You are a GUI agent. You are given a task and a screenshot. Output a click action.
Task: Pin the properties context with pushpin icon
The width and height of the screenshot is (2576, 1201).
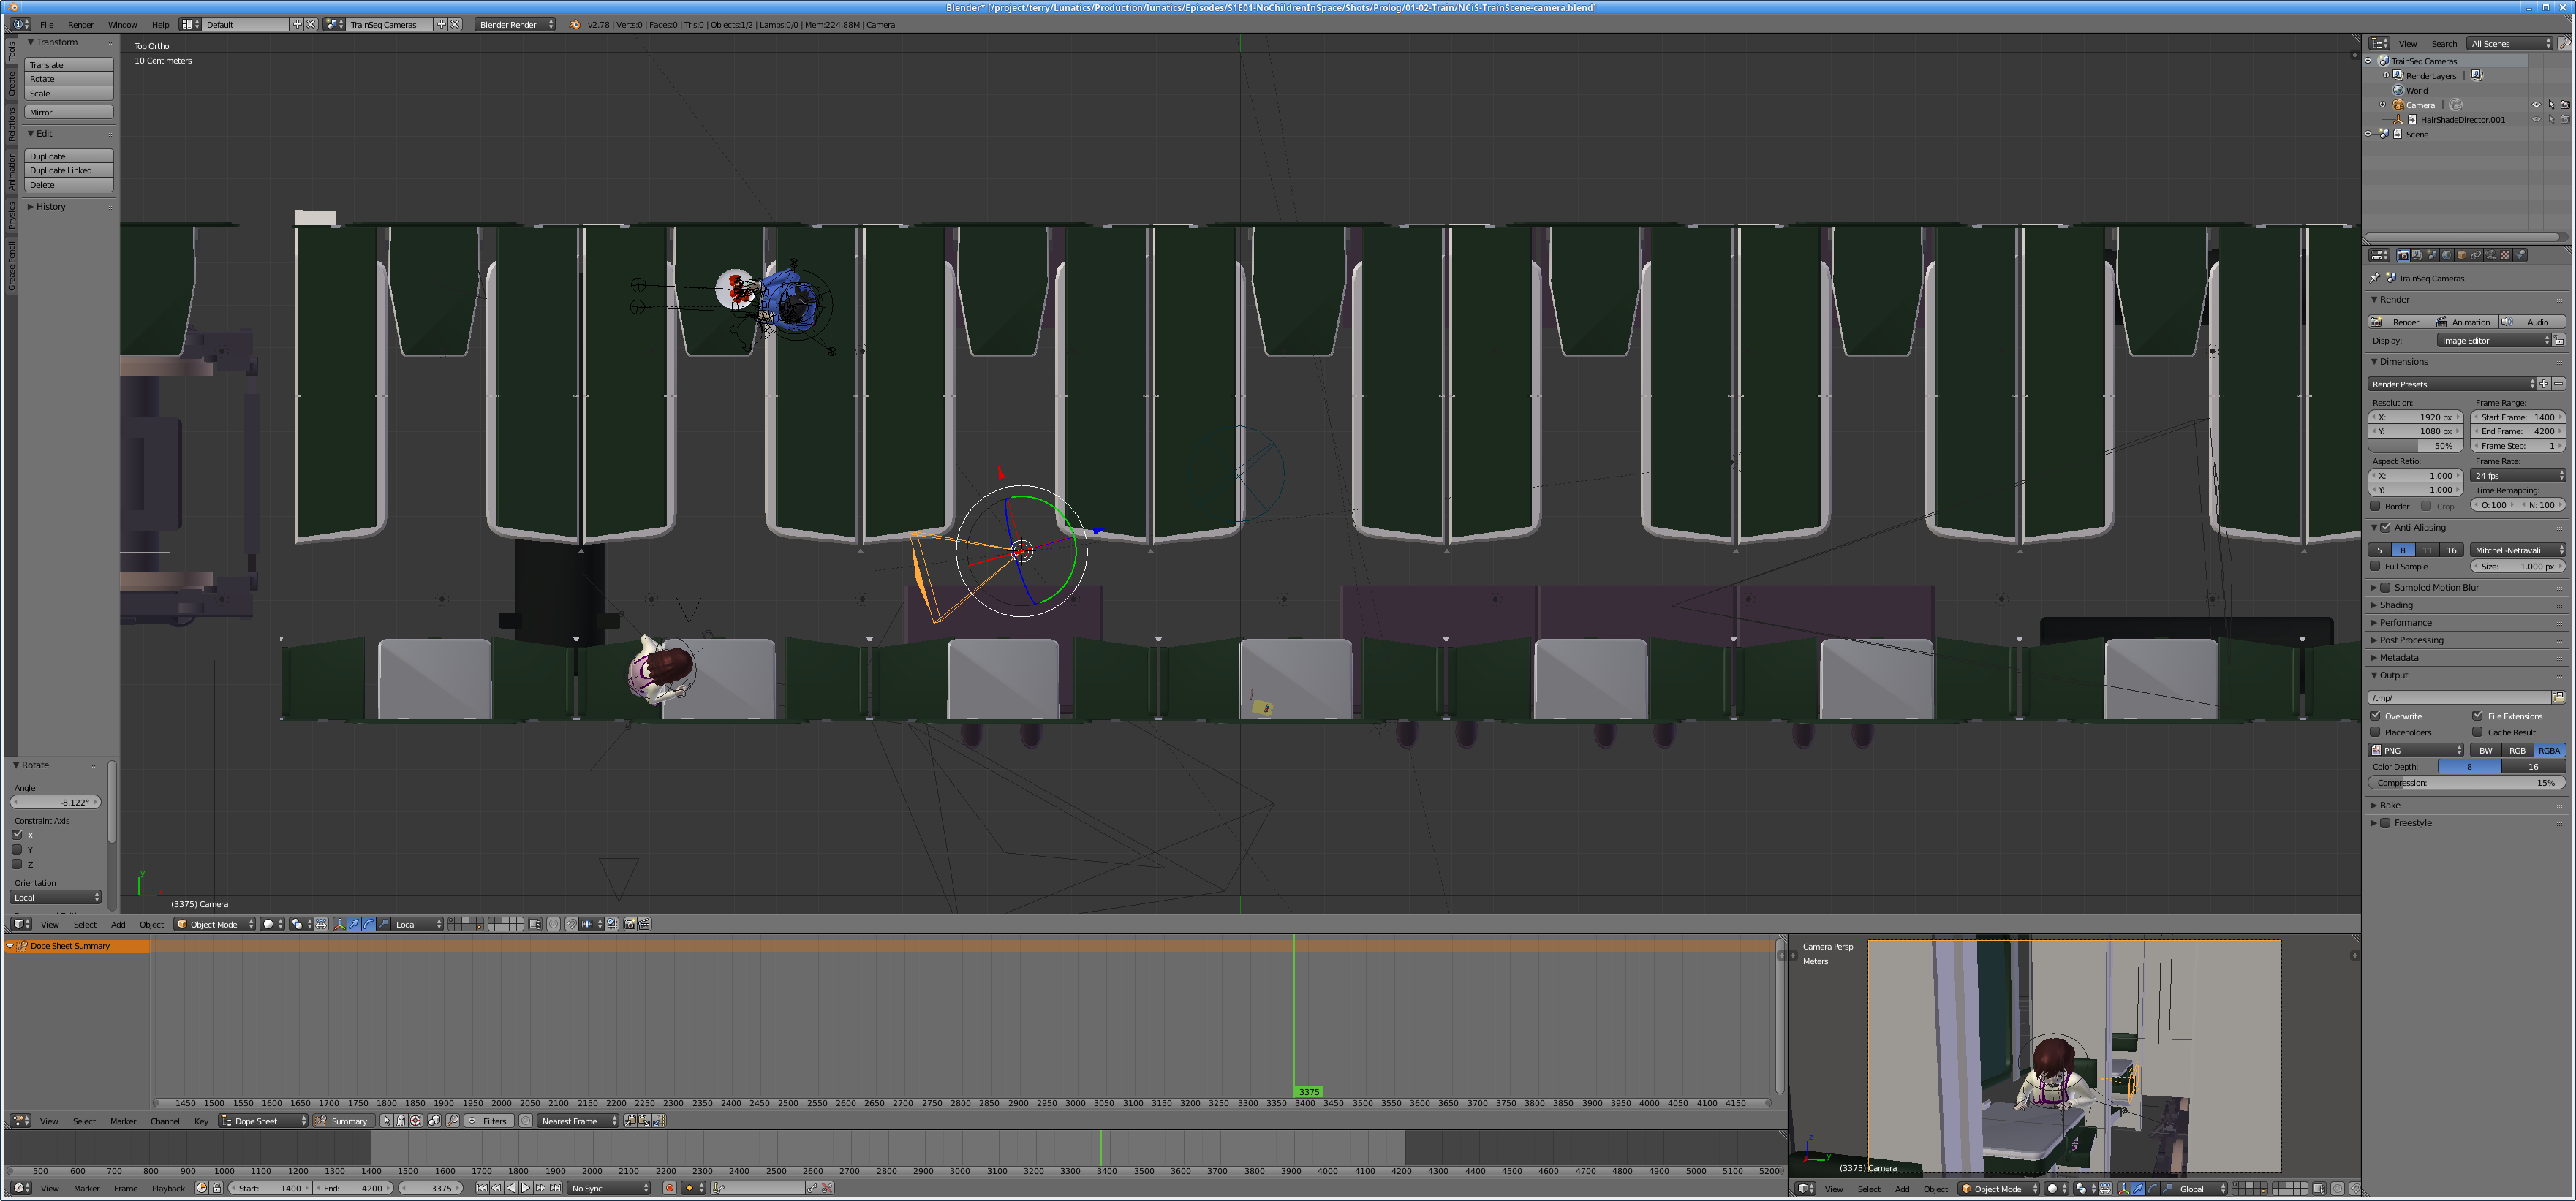2375,278
